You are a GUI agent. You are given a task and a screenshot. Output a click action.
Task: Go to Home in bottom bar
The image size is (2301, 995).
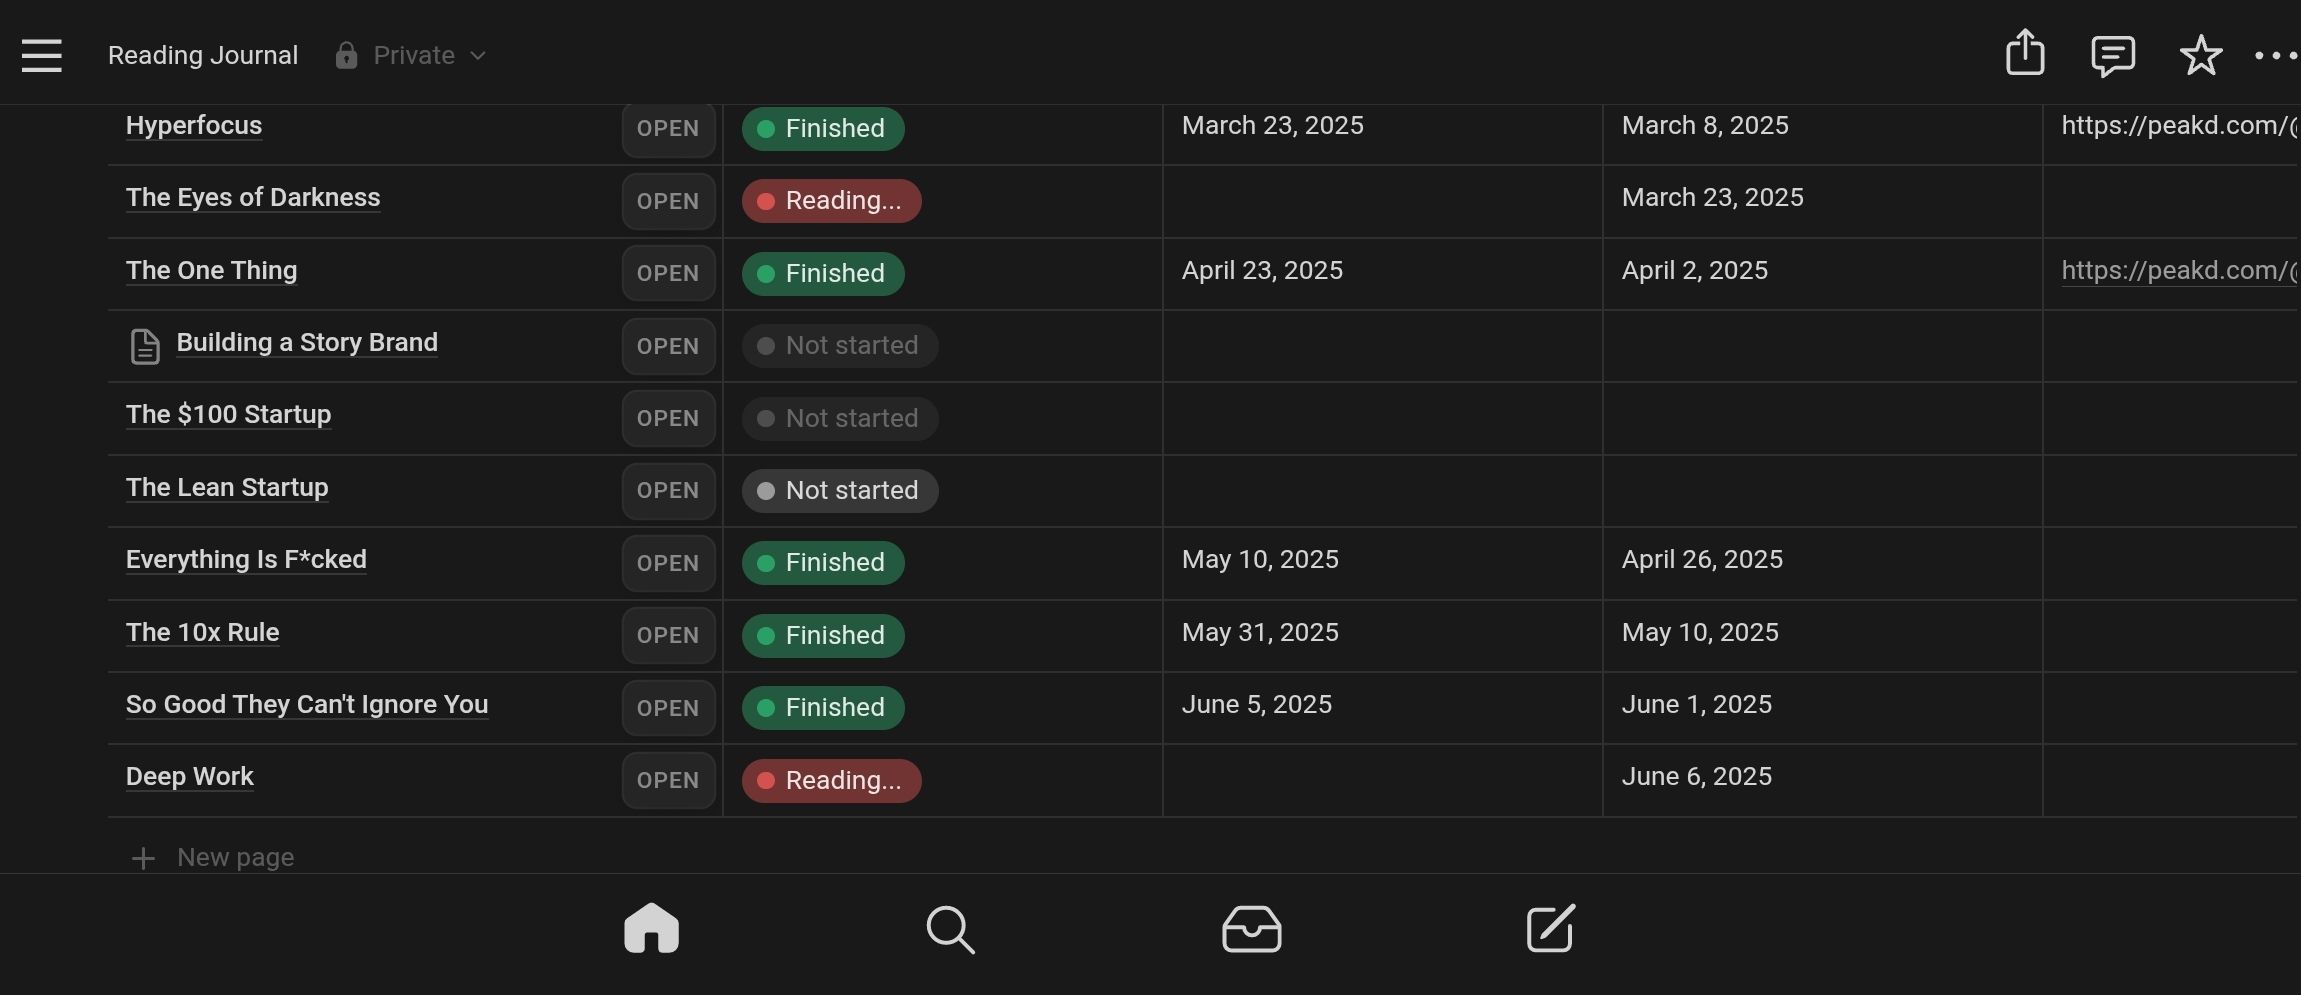pos(651,928)
